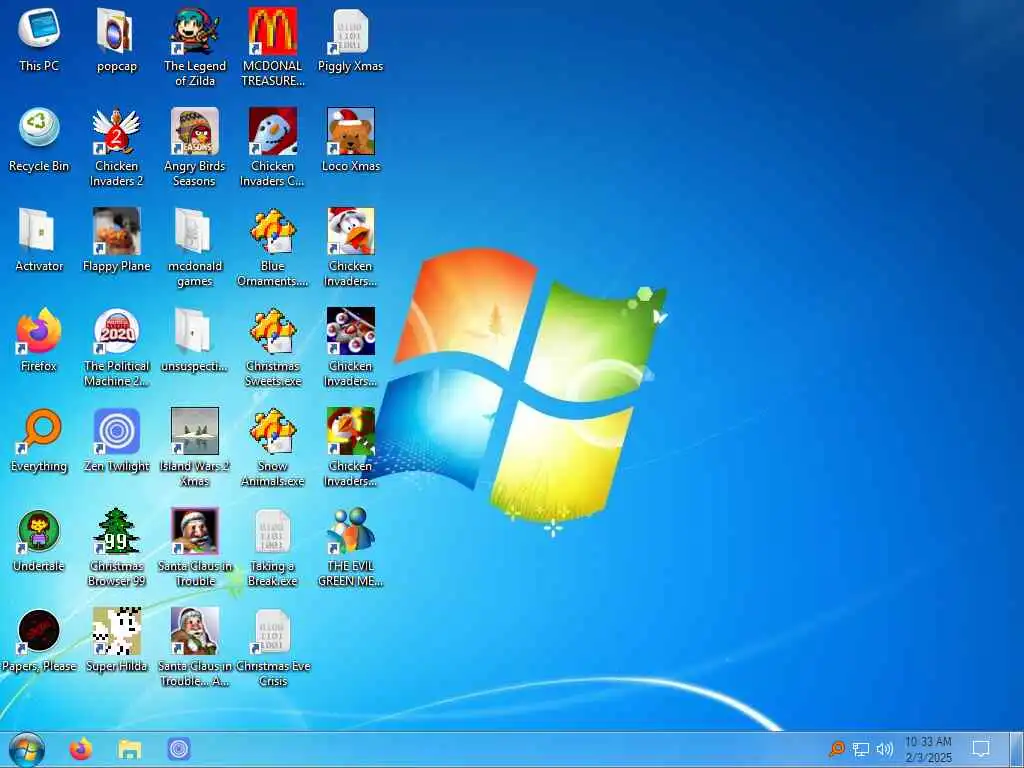
Task: Select the Chicken Invaders C... snowman icon
Action: point(272,148)
